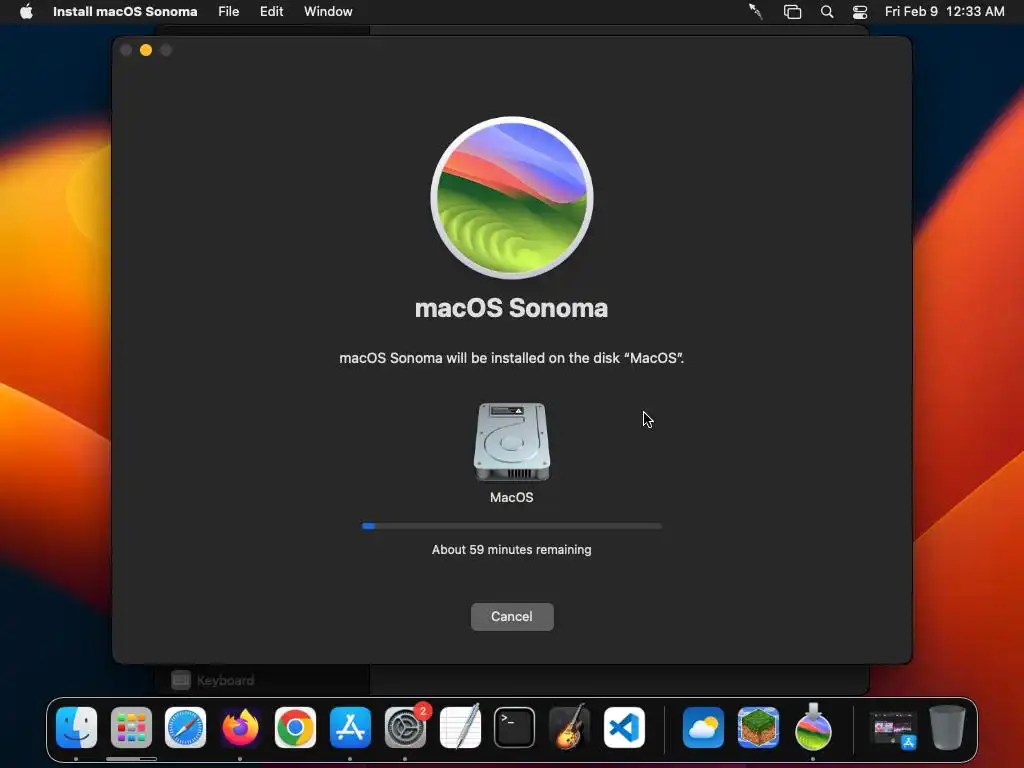Open Spotlight search in the menu bar
1024x768 pixels.
tap(827, 12)
